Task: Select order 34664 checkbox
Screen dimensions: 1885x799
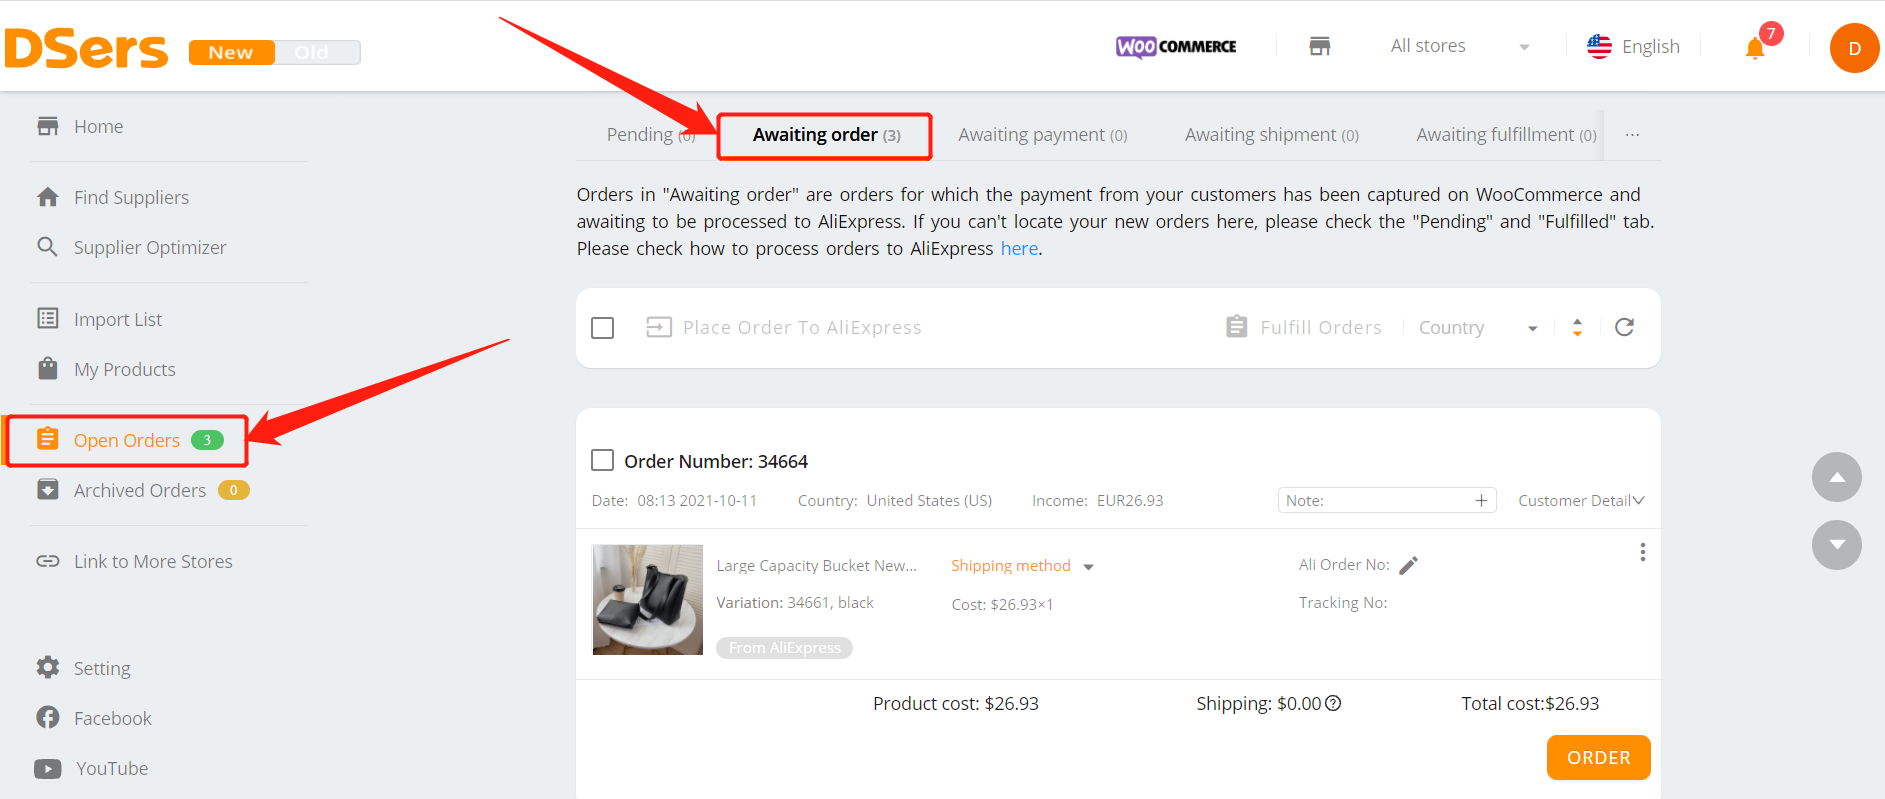Action: coord(602,460)
